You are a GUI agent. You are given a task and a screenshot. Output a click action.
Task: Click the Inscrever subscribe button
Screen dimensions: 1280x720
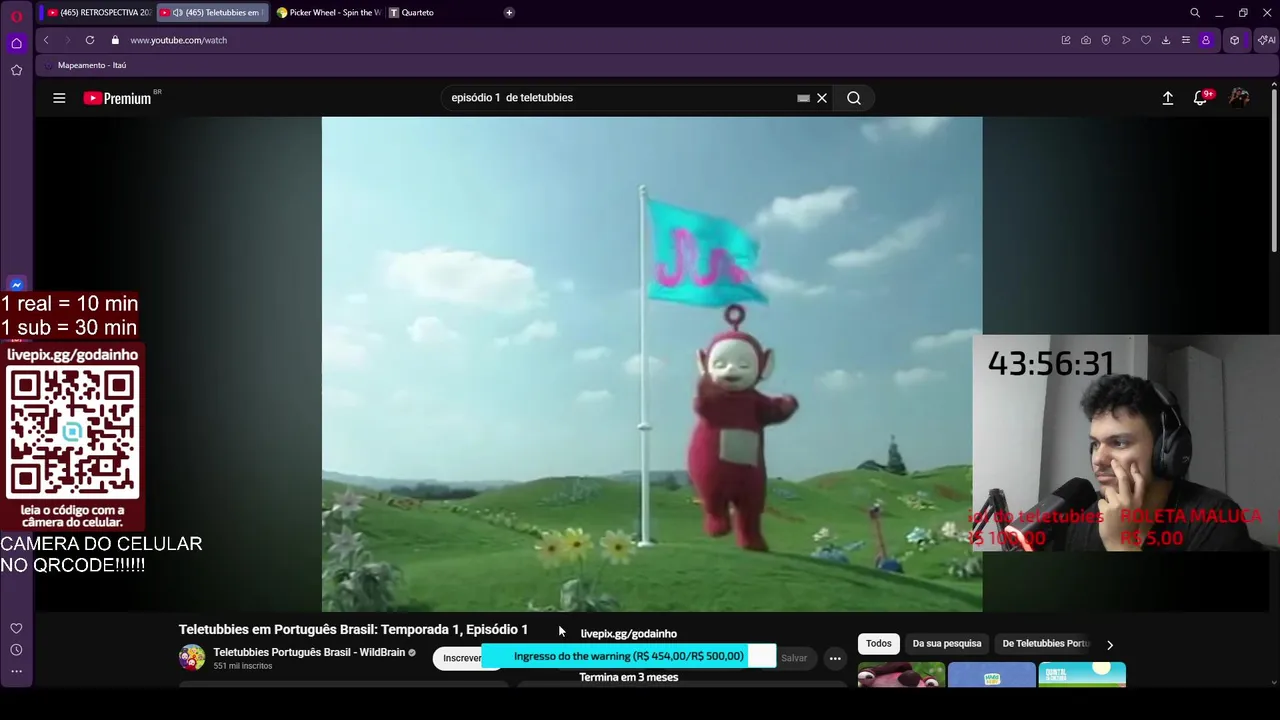[x=462, y=658]
